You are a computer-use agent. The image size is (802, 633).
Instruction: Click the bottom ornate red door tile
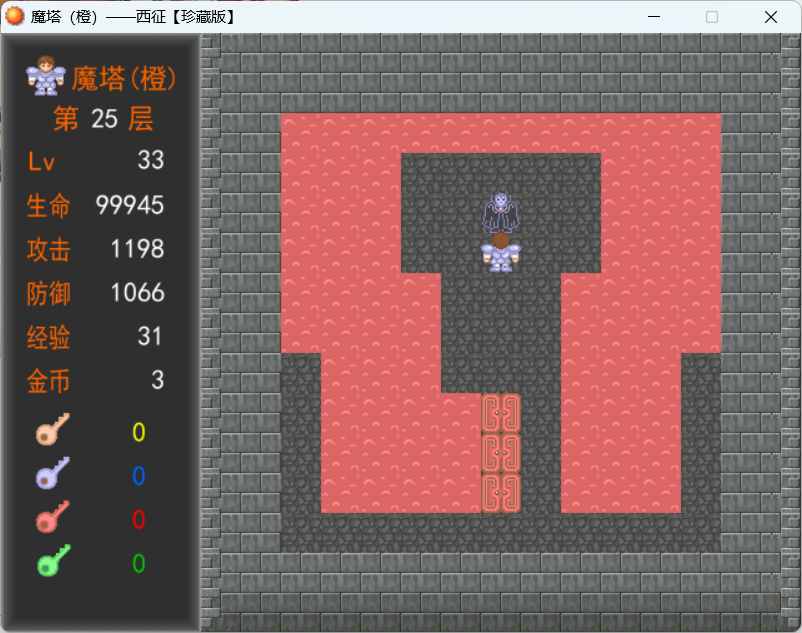501,492
